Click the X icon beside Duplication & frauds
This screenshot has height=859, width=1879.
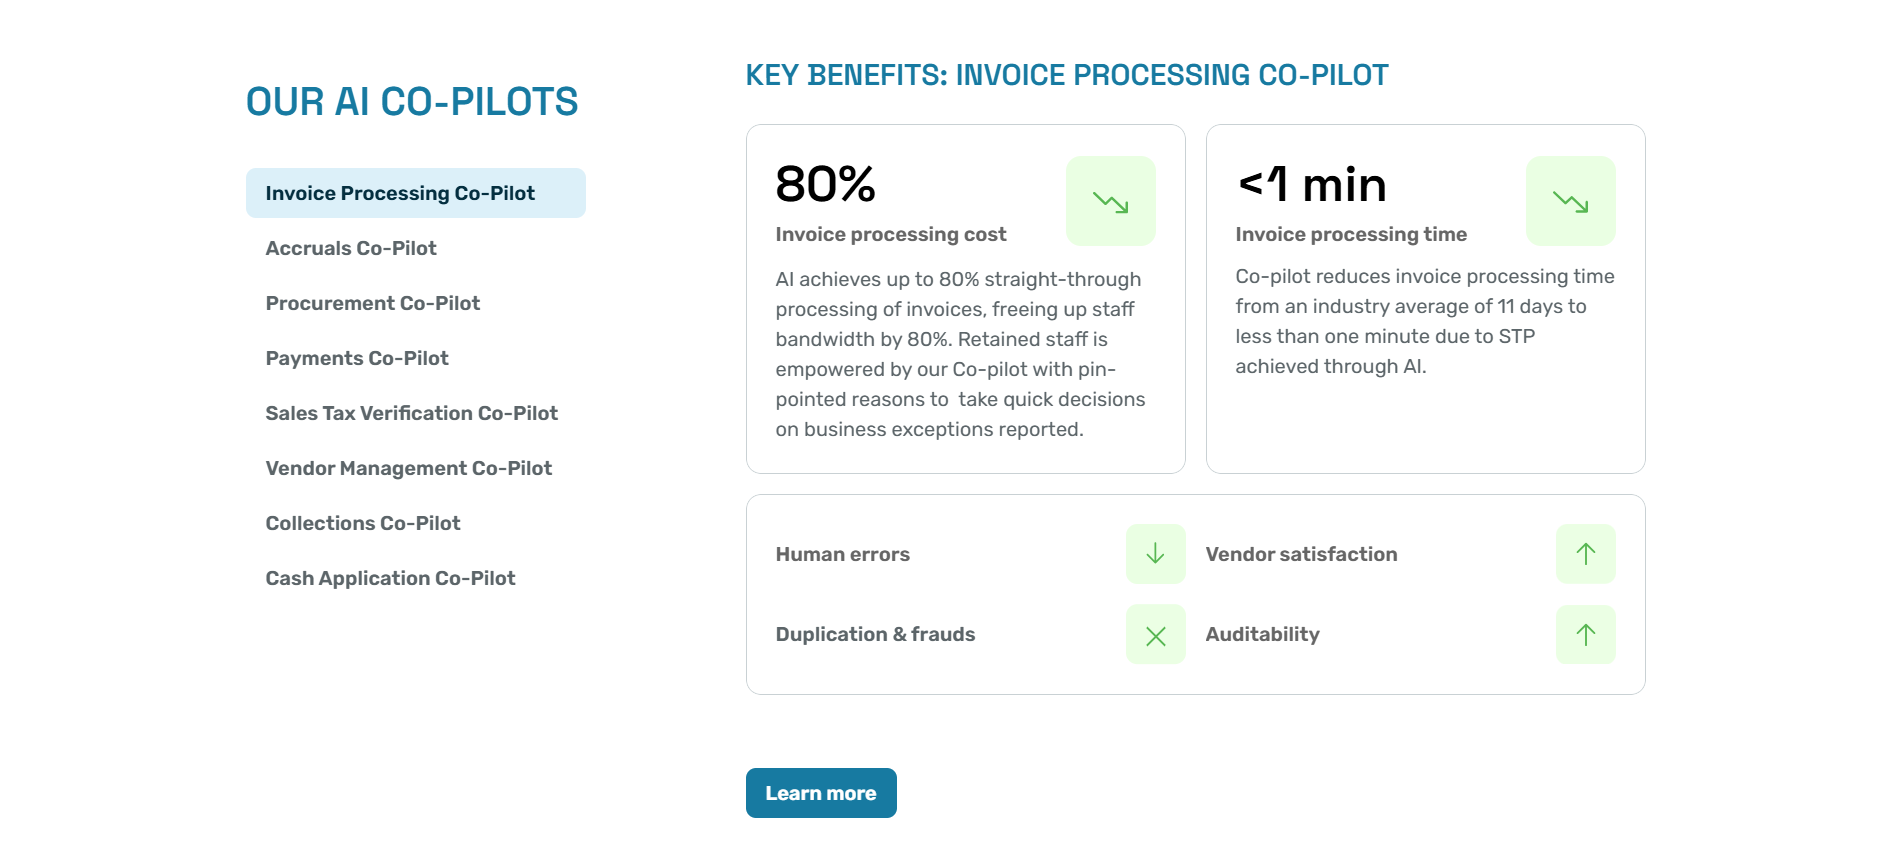pyautogui.click(x=1155, y=634)
